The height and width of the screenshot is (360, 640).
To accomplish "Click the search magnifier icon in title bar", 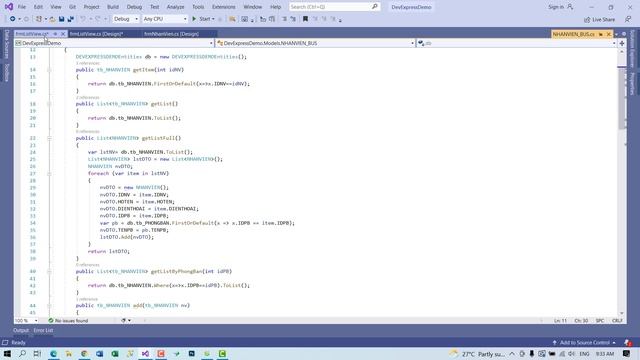I will [375, 7].
